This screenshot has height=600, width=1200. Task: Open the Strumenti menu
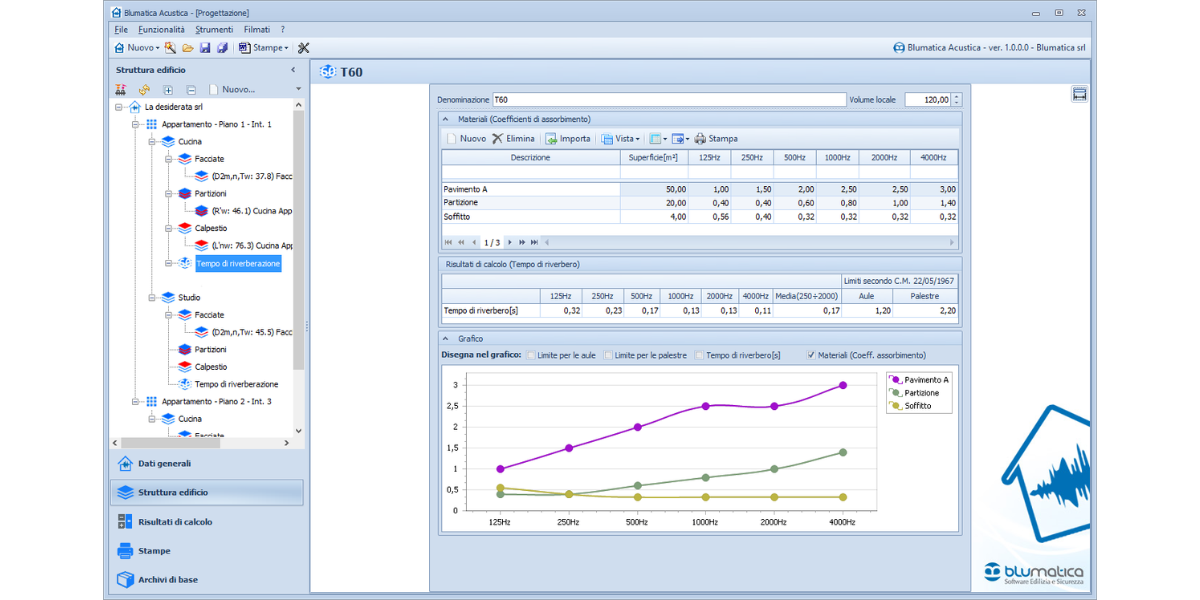(214, 30)
